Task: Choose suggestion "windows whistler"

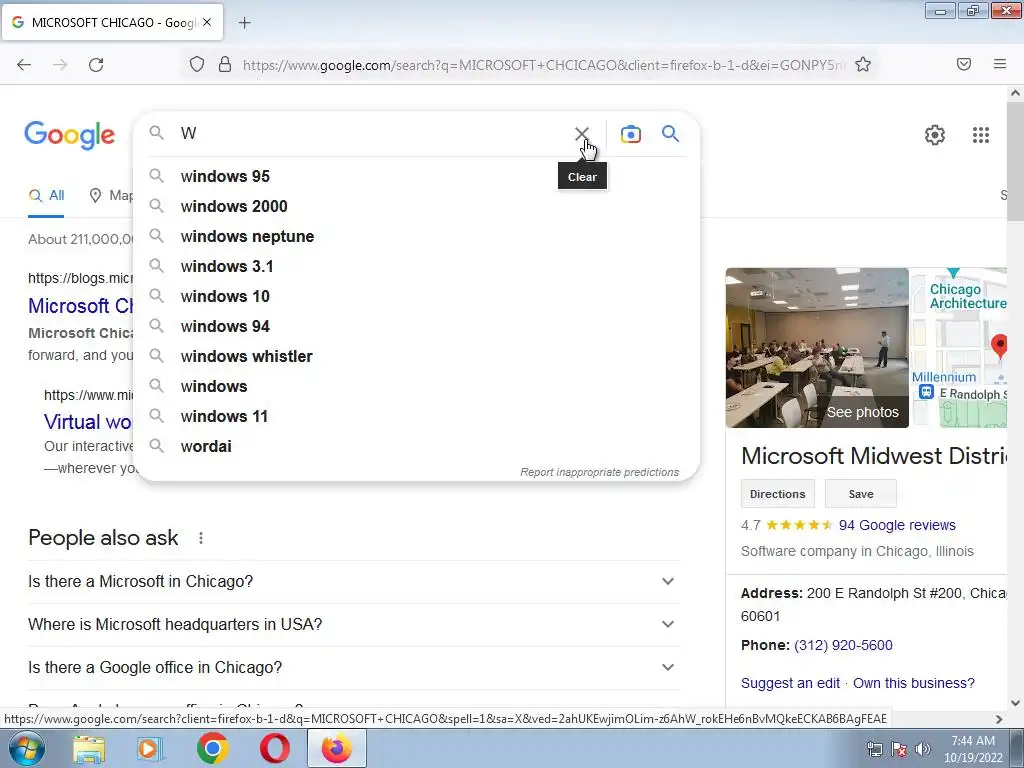Action: (x=417, y=357)
